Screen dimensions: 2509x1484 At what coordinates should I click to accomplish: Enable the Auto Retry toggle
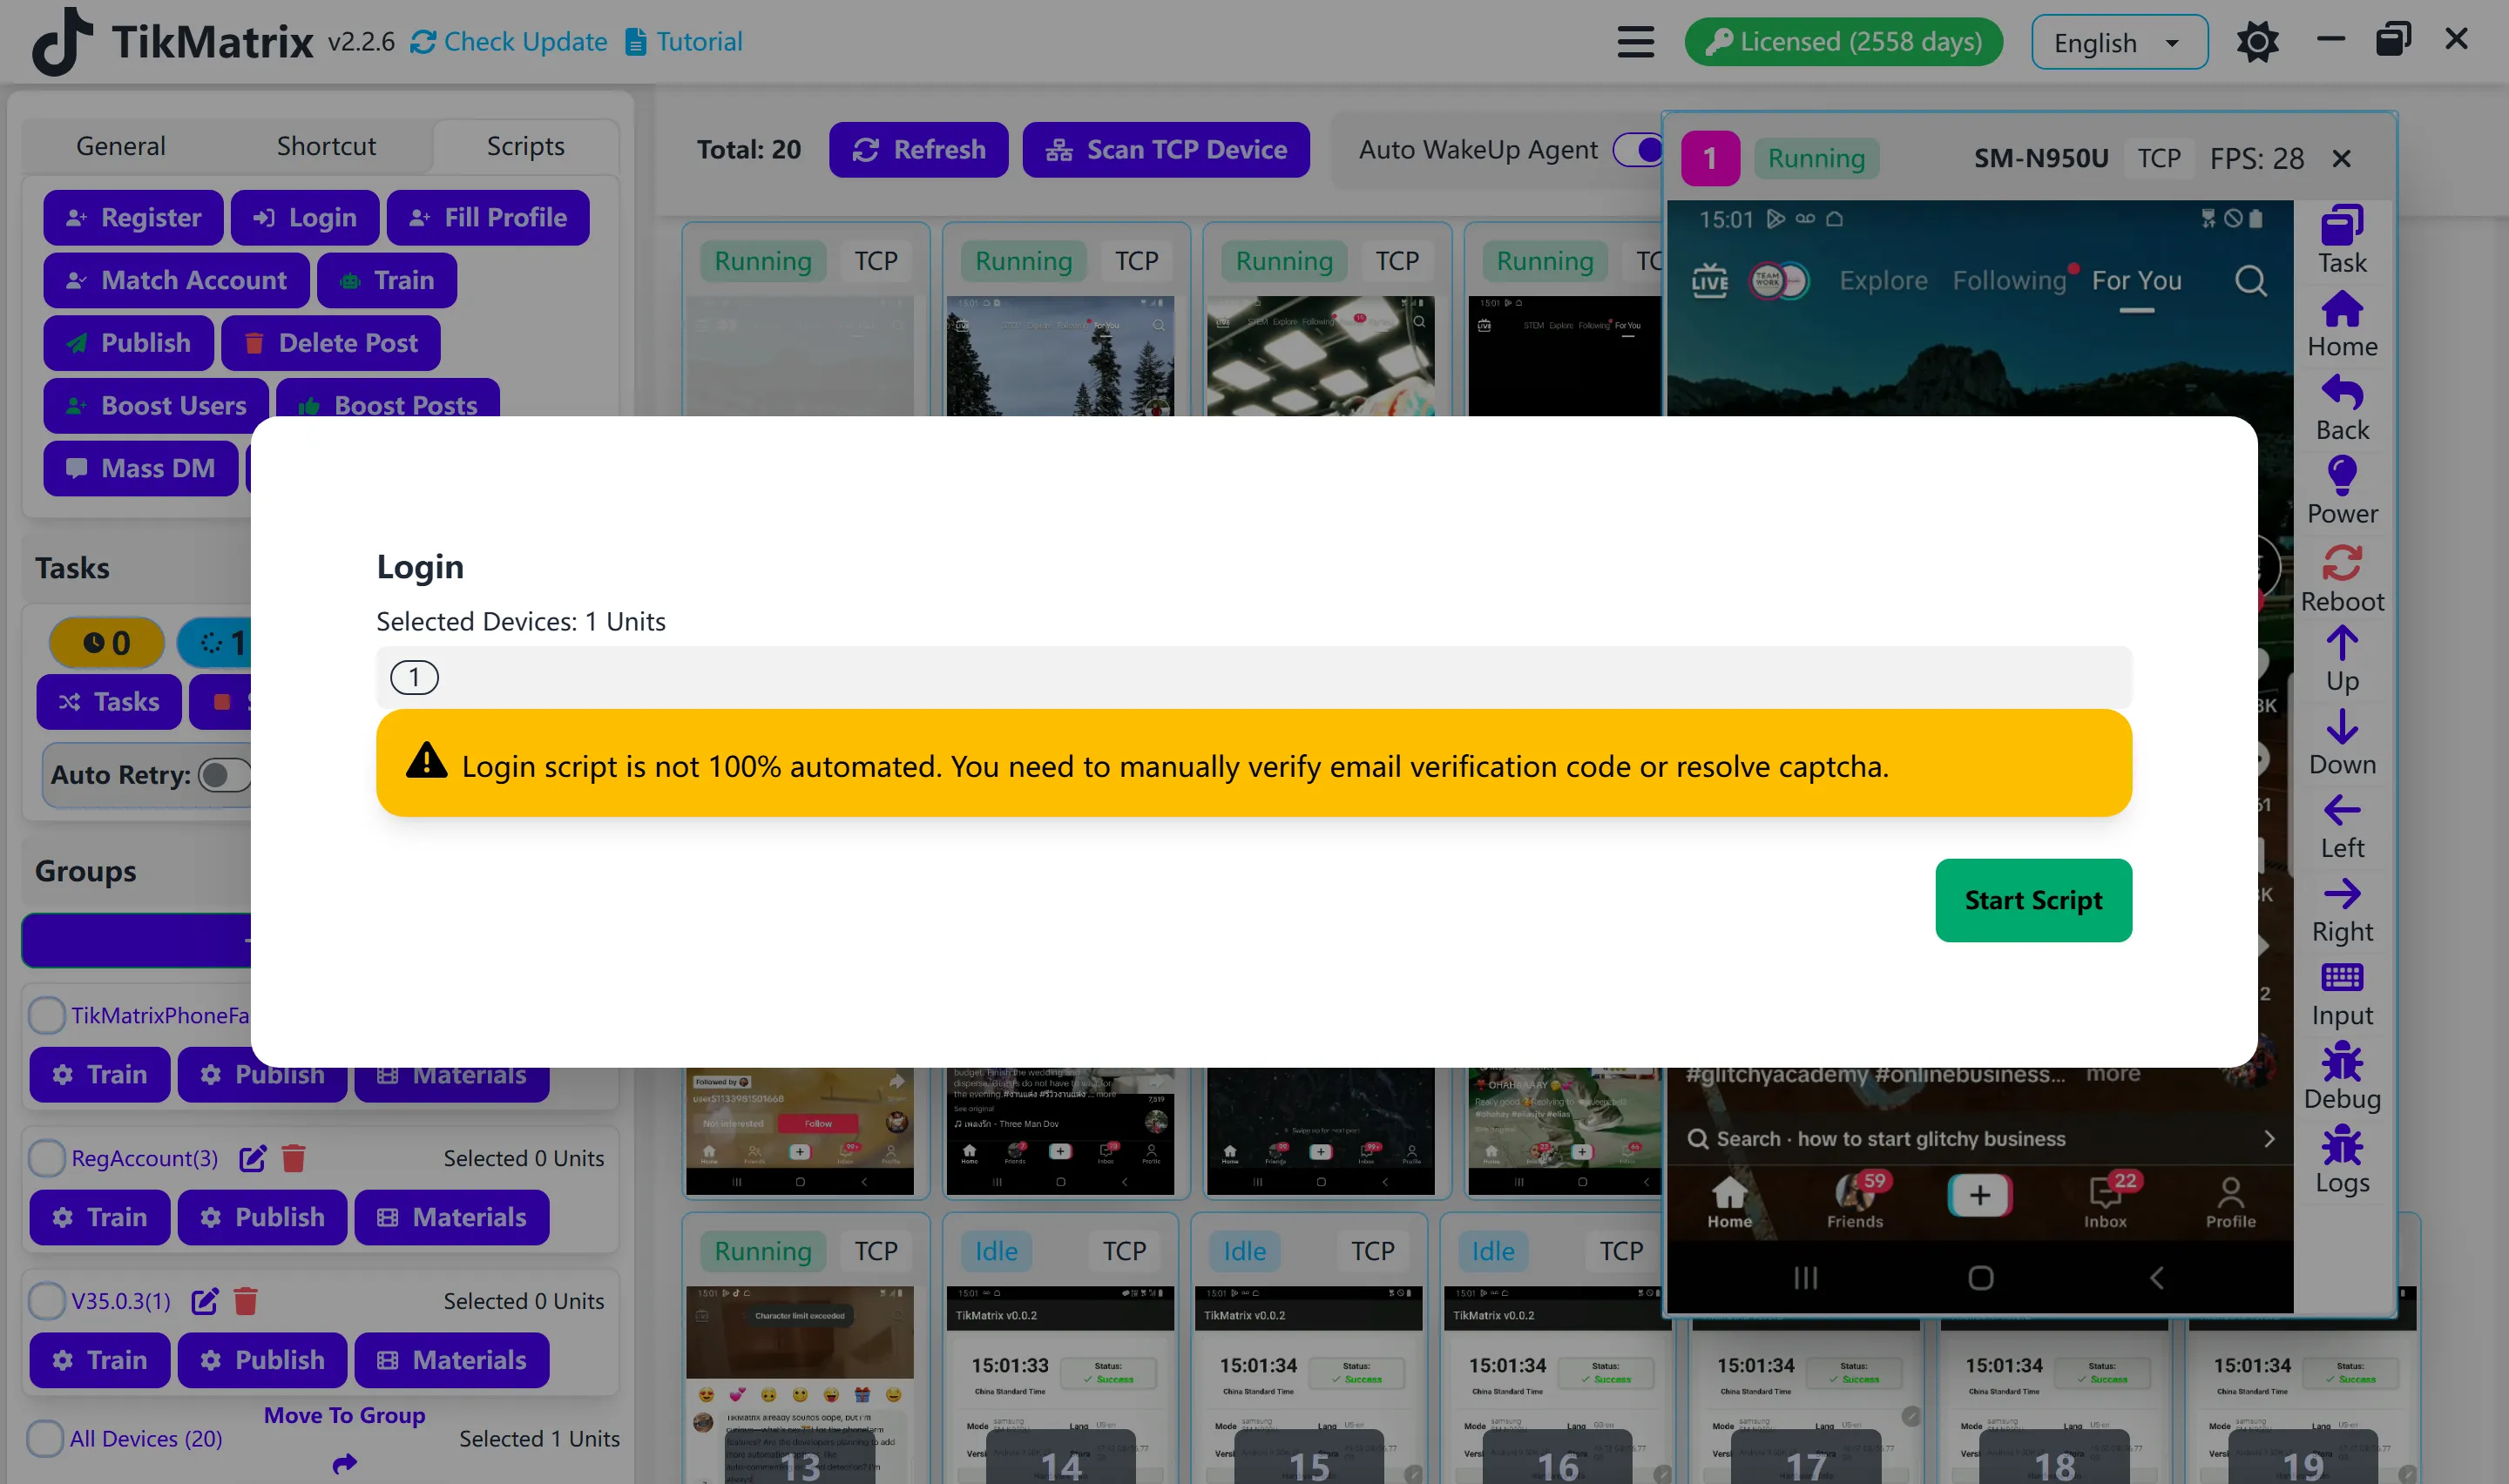pos(224,775)
